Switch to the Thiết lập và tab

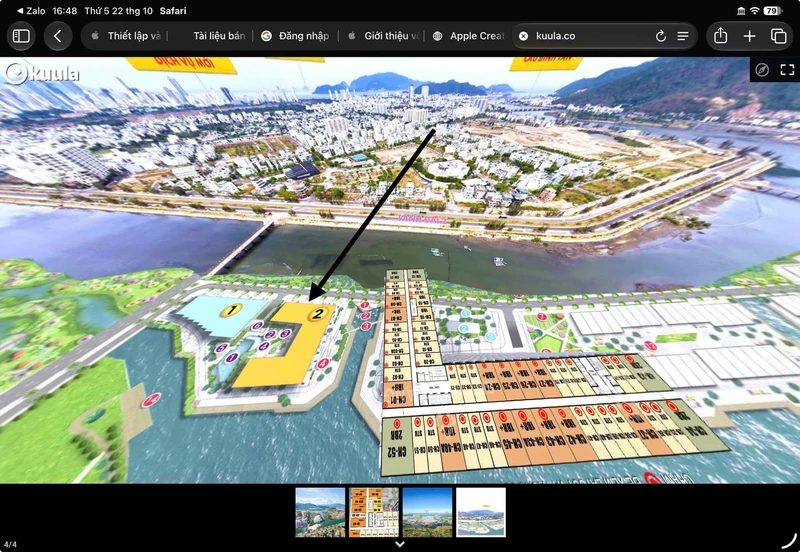[127, 36]
